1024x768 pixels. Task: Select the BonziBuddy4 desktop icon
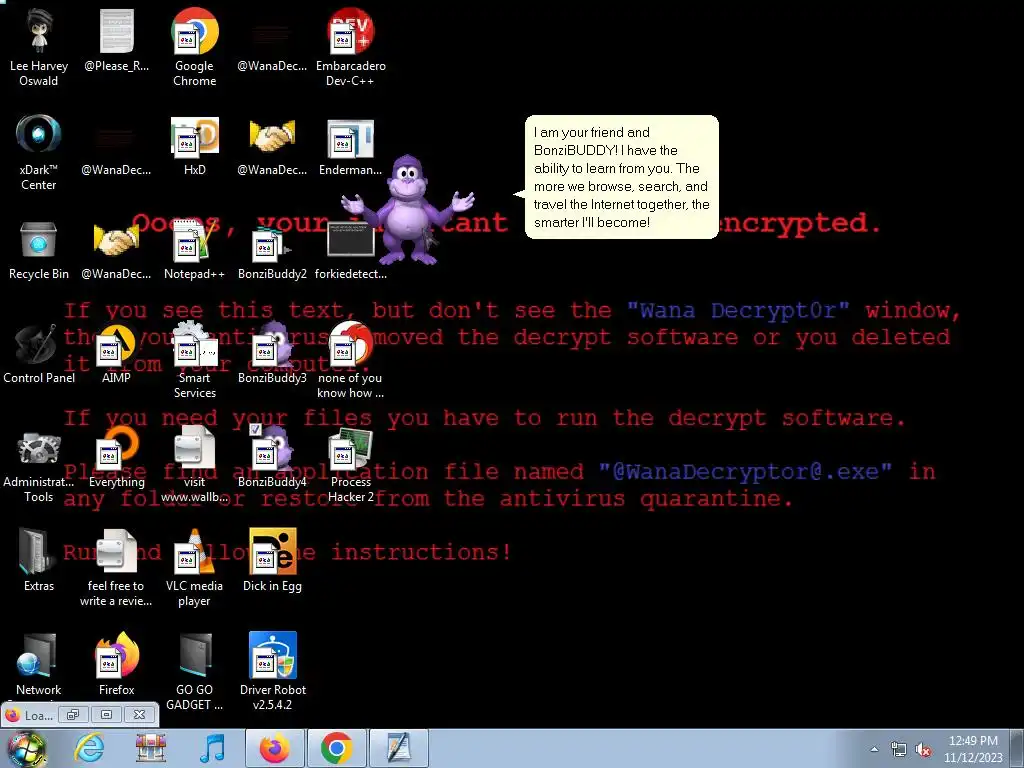272,458
